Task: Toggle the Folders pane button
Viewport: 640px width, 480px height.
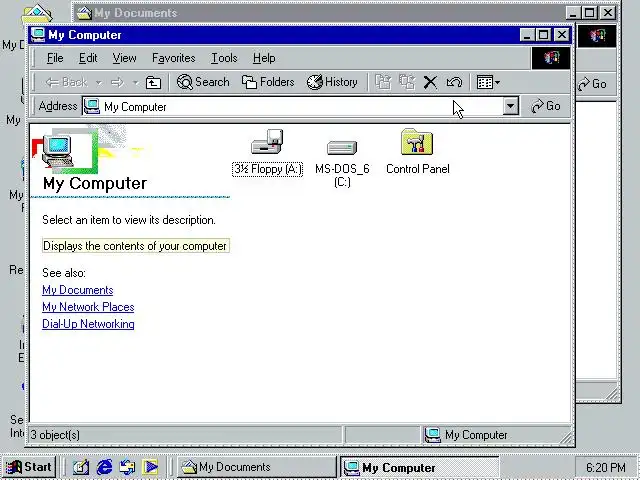Action: pos(268,82)
